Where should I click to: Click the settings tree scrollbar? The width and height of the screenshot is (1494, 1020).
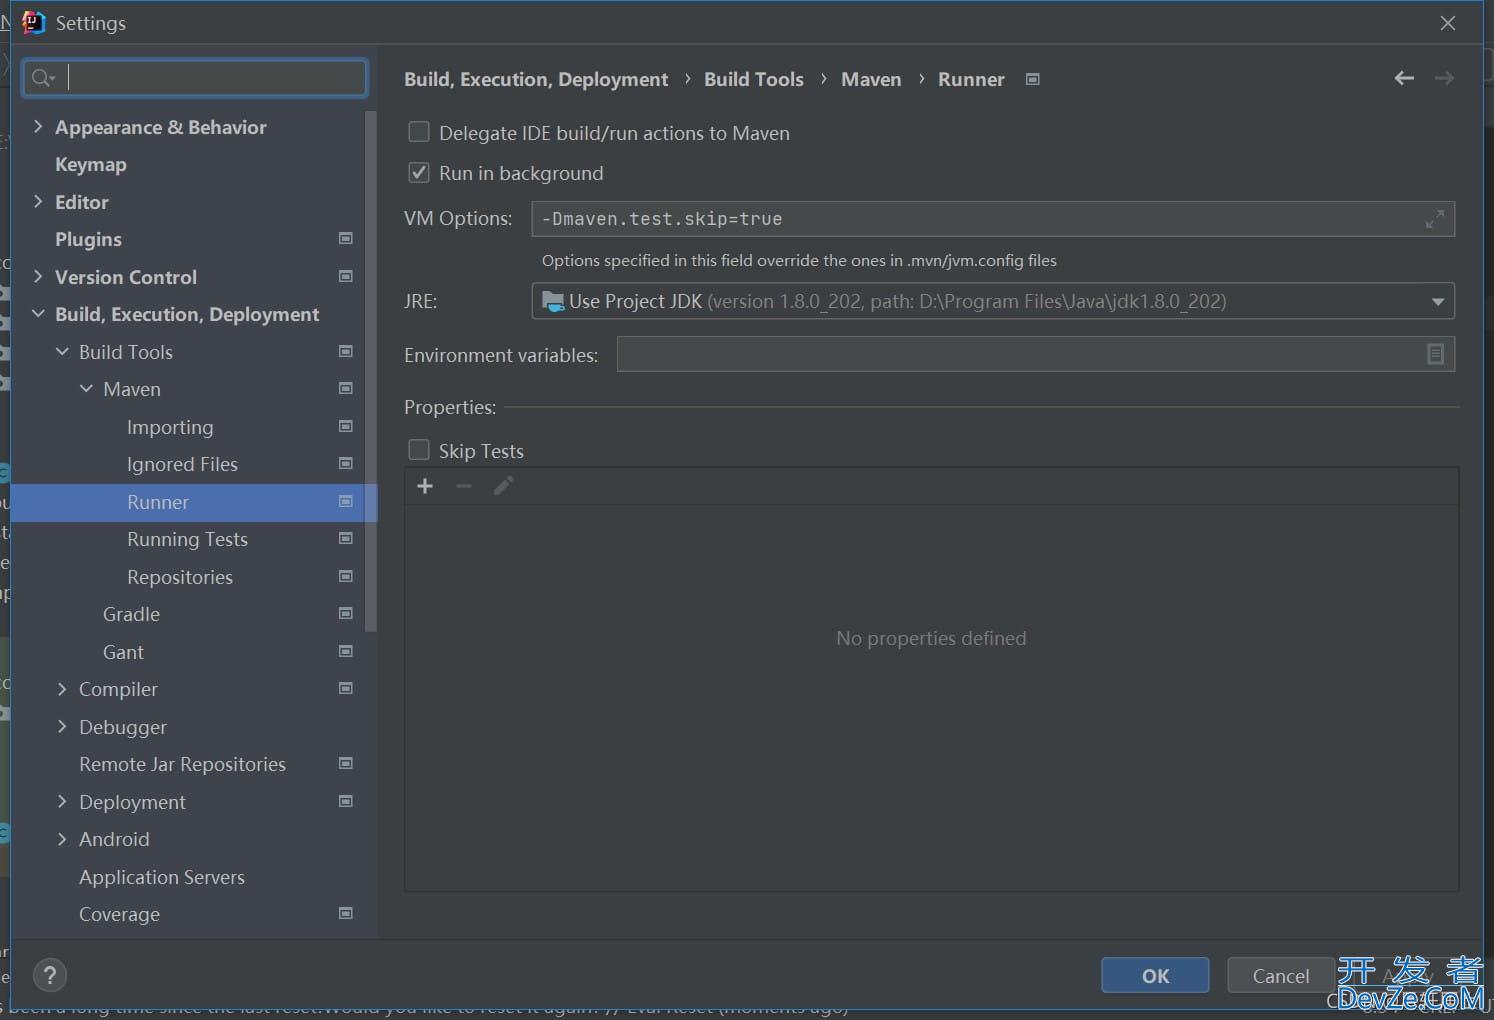(371, 371)
